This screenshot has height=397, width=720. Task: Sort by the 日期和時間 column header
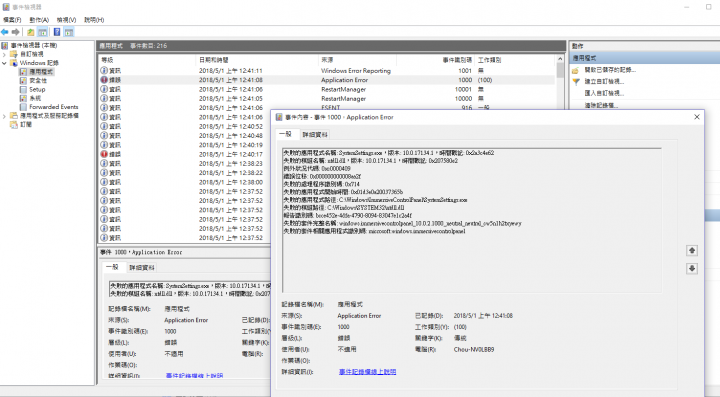(x=257, y=60)
